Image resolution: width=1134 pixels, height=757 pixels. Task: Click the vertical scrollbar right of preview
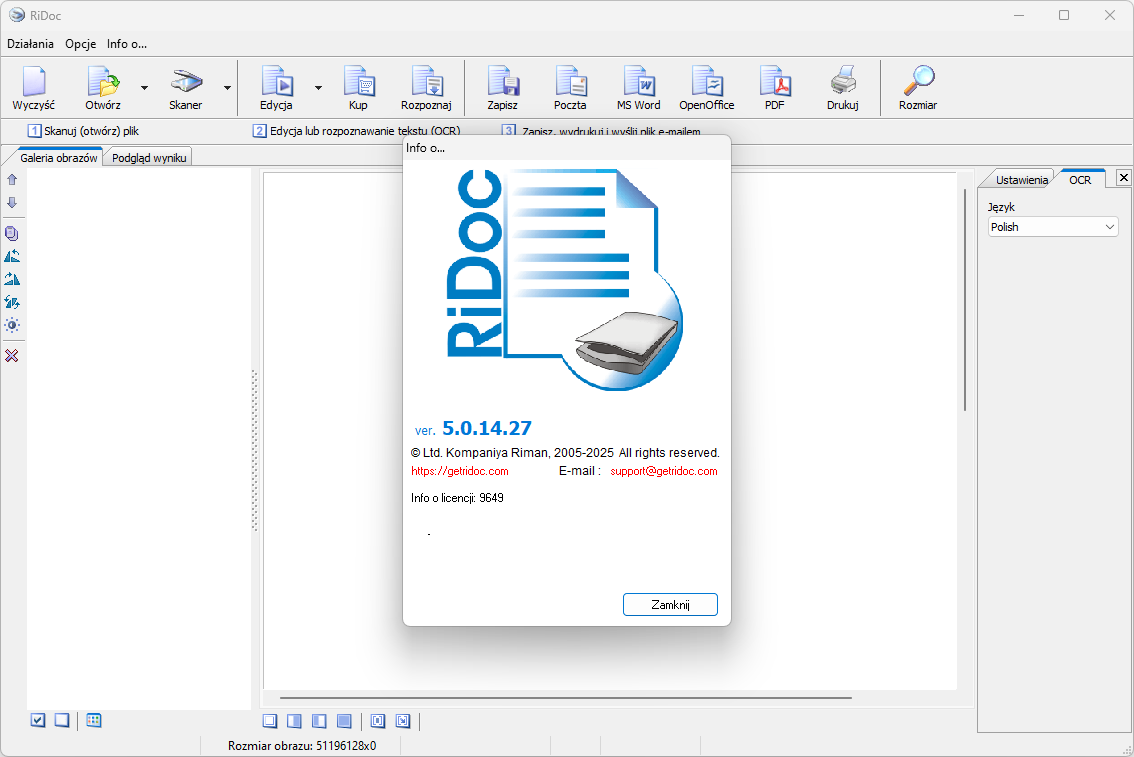[965, 300]
